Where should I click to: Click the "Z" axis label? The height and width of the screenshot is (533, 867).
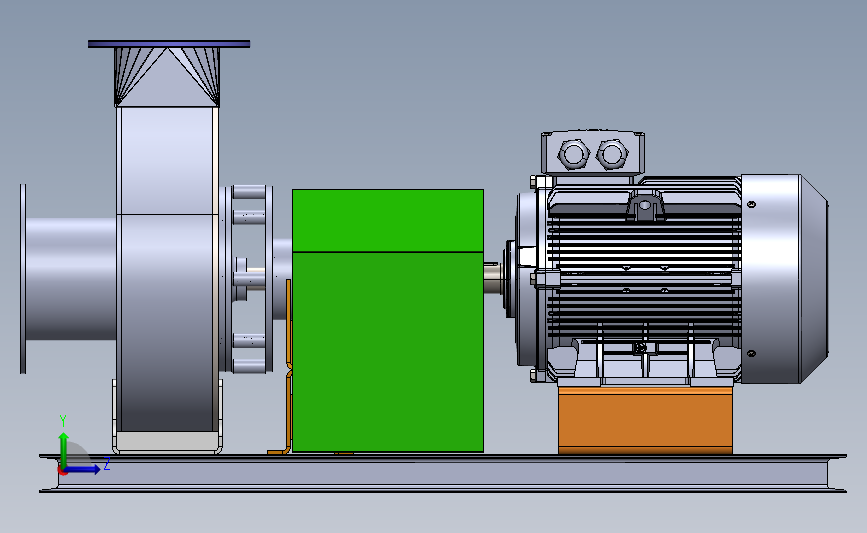tap(107, 463)
